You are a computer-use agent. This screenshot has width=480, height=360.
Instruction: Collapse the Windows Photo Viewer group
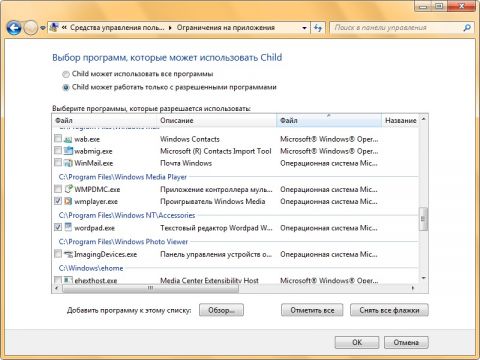tap(123, 242)
